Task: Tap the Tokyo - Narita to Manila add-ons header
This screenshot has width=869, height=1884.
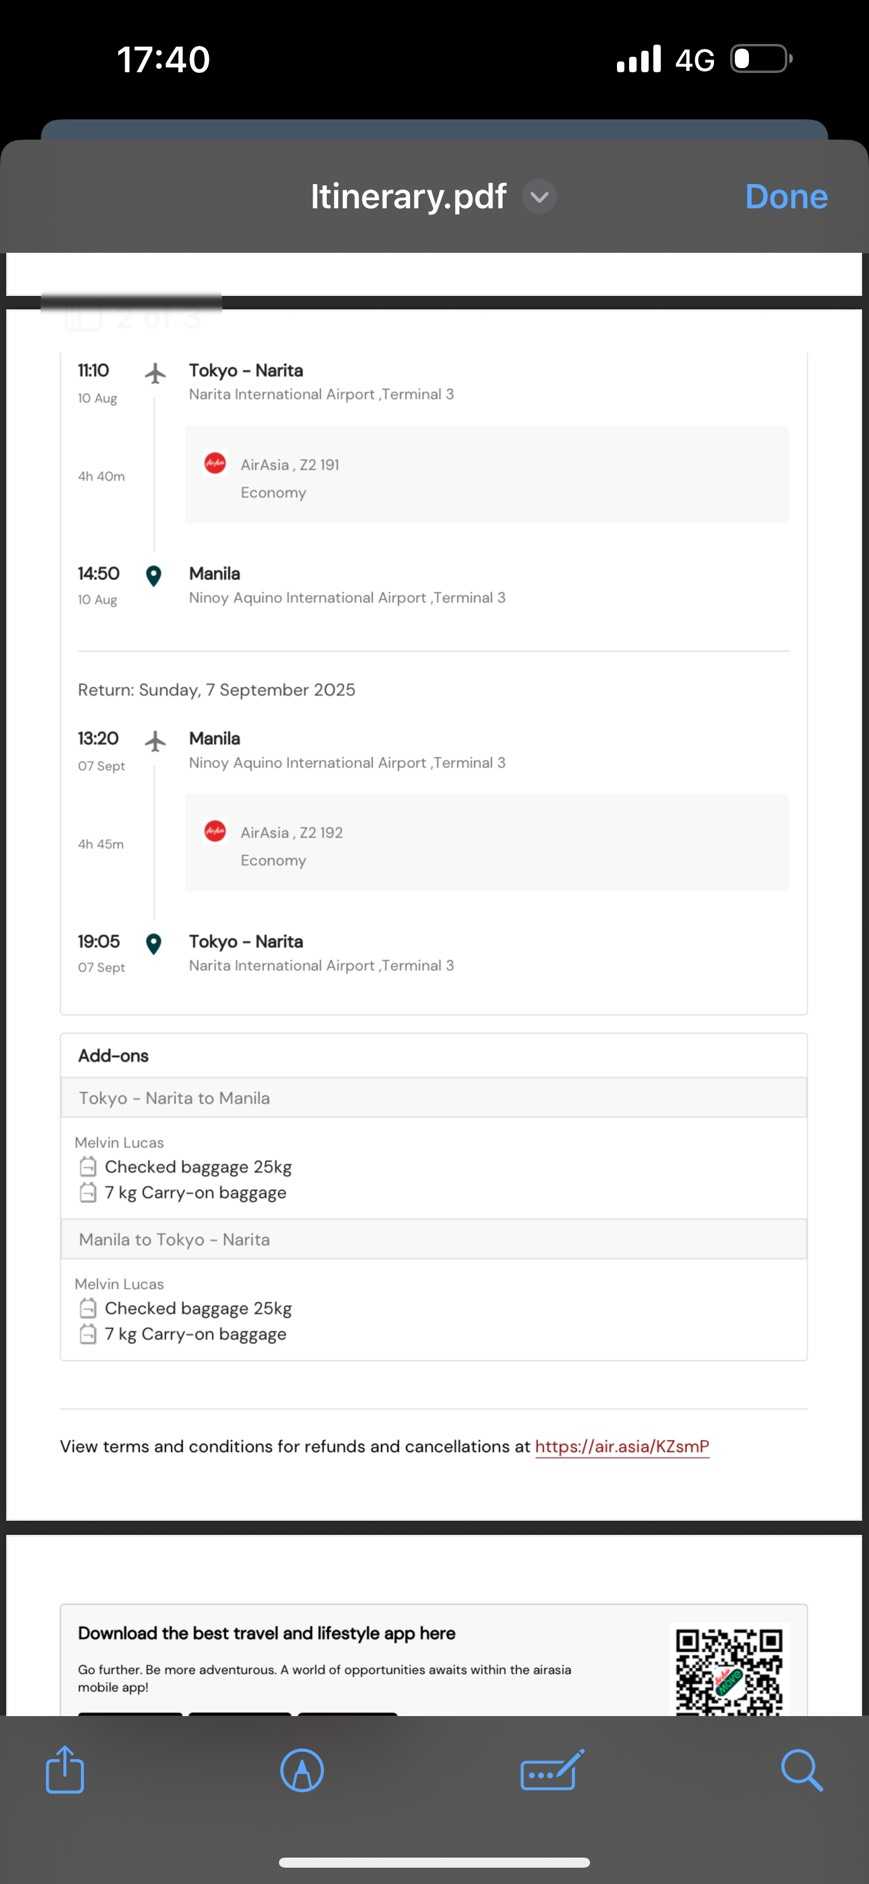Action: 433,1098
